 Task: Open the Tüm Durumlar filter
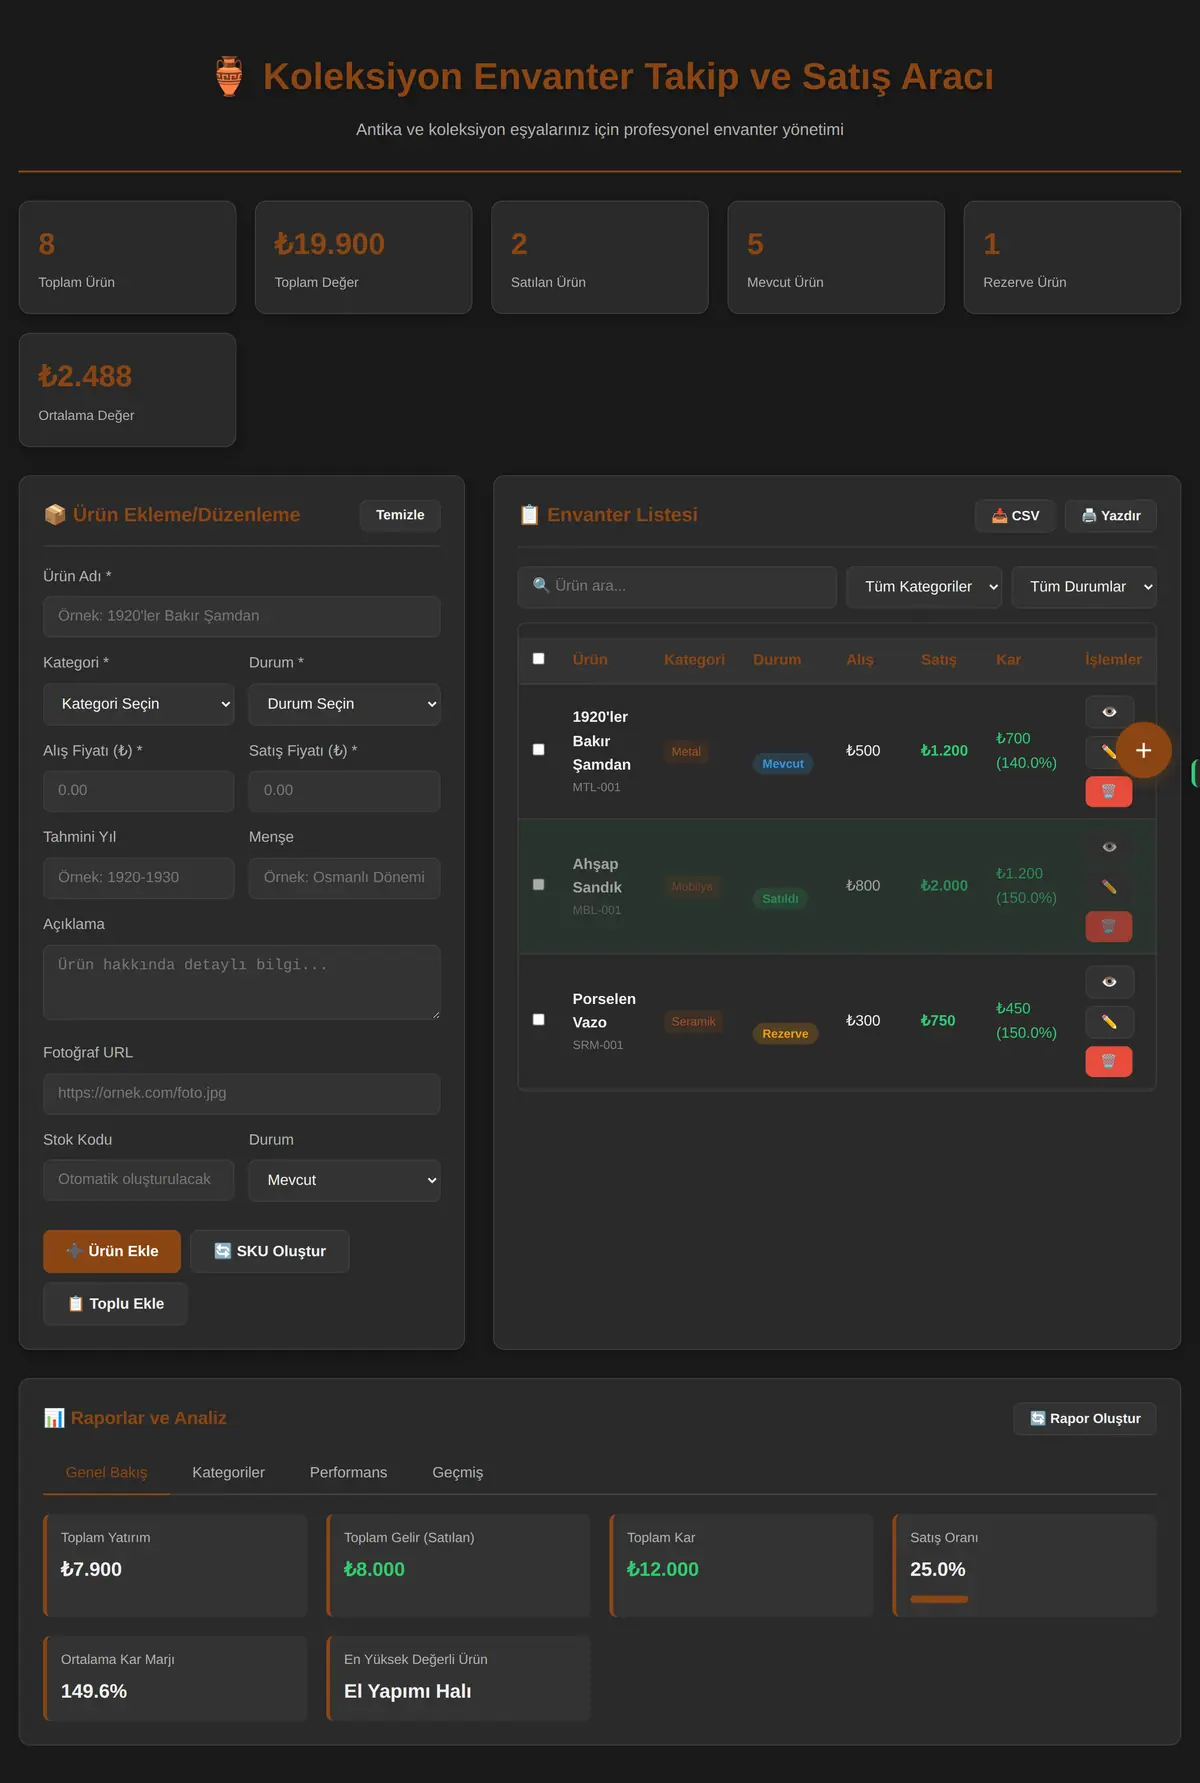tap(1084, 587)
